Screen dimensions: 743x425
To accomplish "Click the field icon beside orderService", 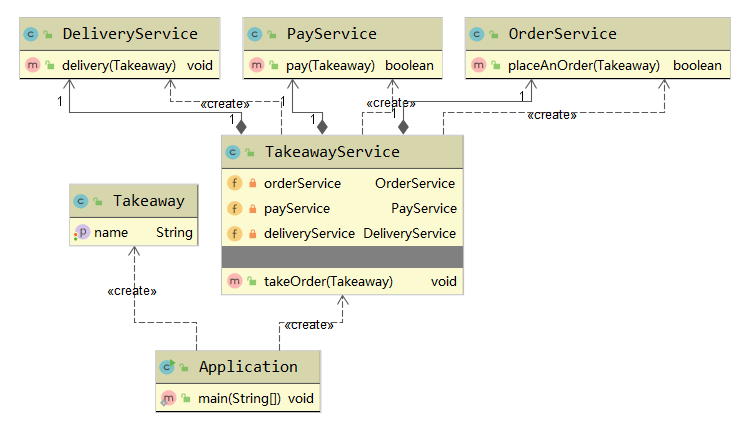I will click(x=234, y=183).
